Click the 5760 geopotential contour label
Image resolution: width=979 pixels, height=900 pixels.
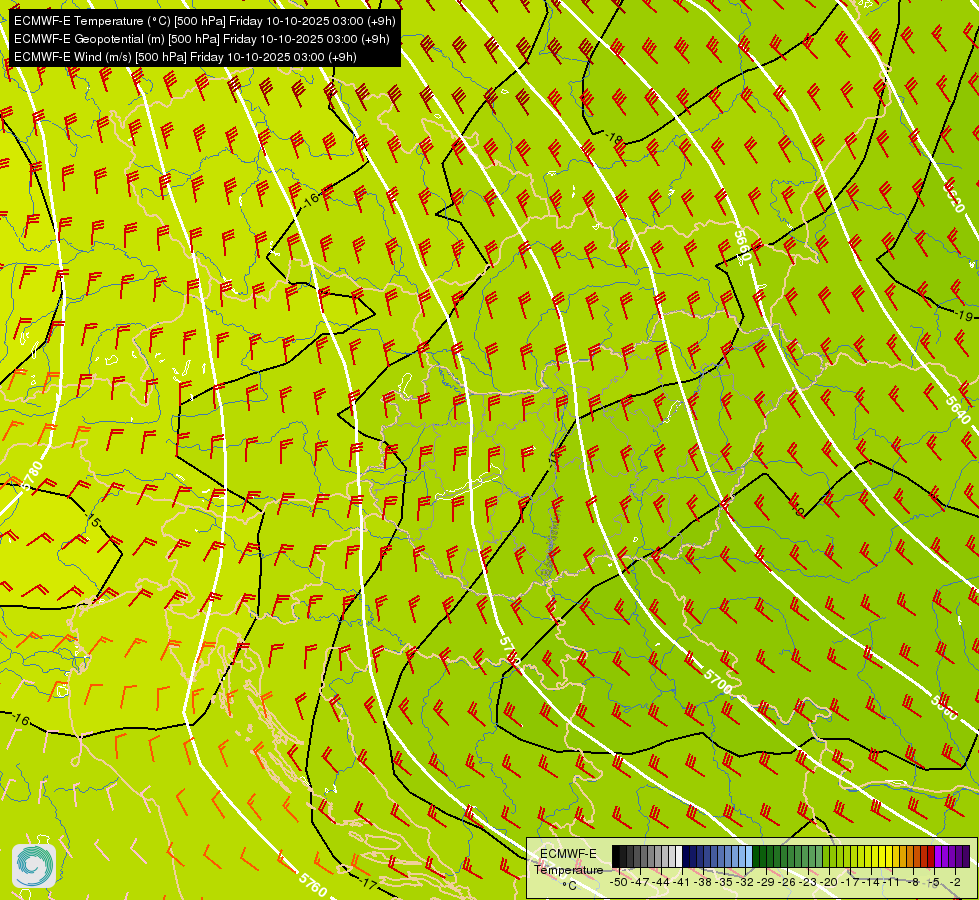pyautogui.click(x=313, y=884)
